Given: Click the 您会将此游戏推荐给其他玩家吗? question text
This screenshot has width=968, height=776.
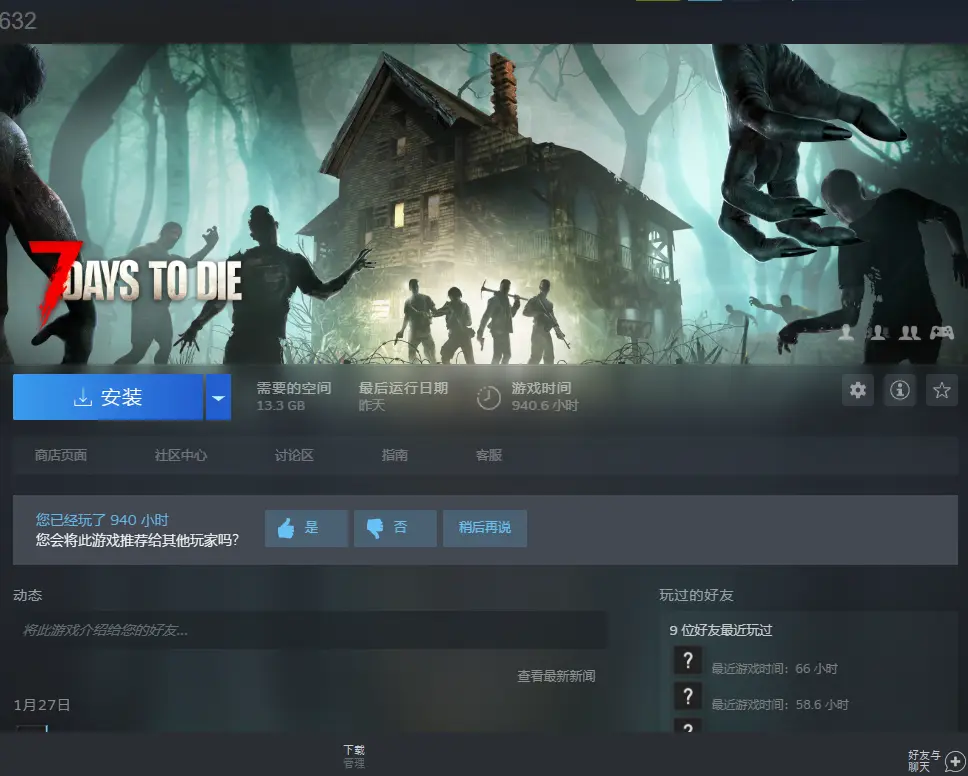Looking at the screenshot, I should tap(137, 540).
